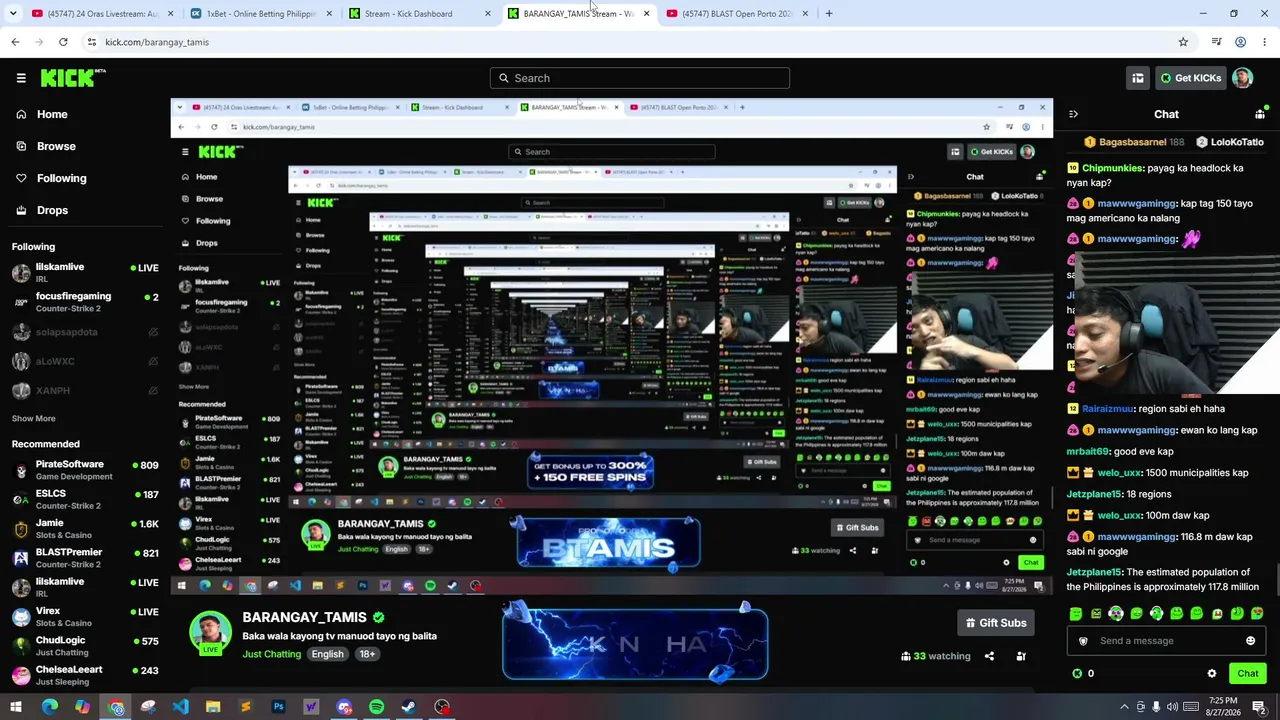Open ChelseaLeeart recommended channel
The height and width of the screenshot is (720, 1280).
click(x=84, y=675)
